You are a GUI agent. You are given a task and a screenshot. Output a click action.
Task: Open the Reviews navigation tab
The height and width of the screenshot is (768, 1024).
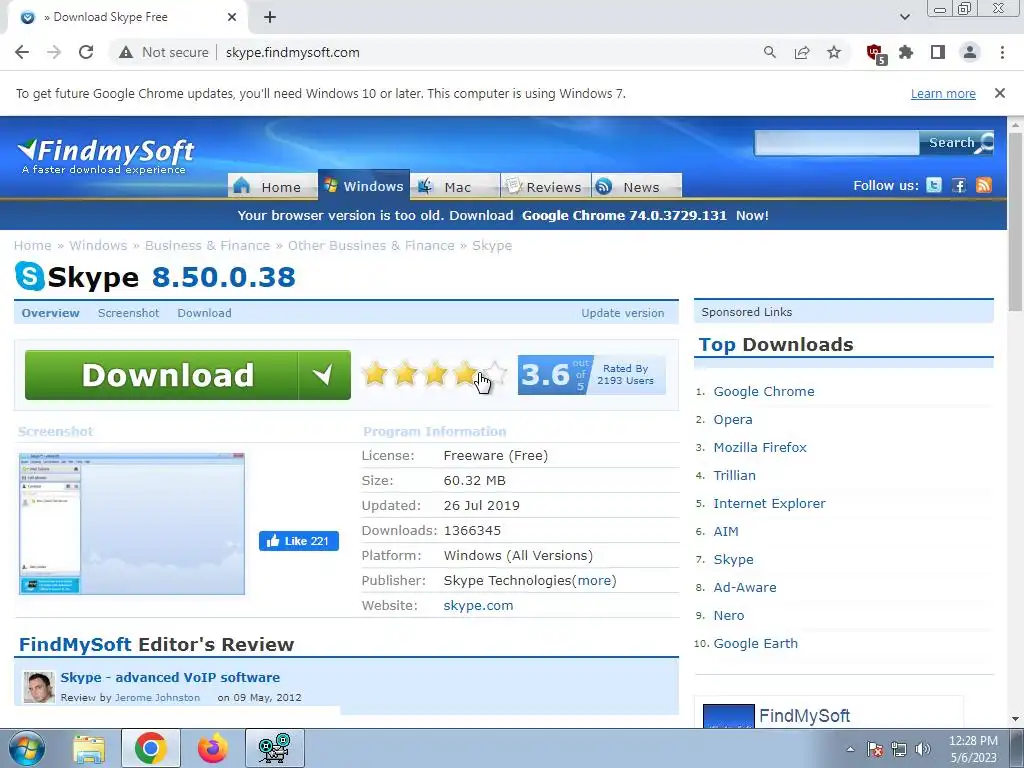545,187
